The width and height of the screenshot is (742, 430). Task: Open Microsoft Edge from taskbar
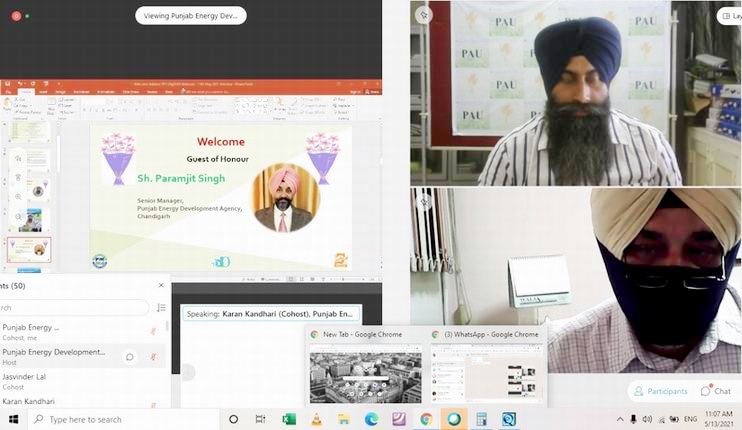point(371,419)
